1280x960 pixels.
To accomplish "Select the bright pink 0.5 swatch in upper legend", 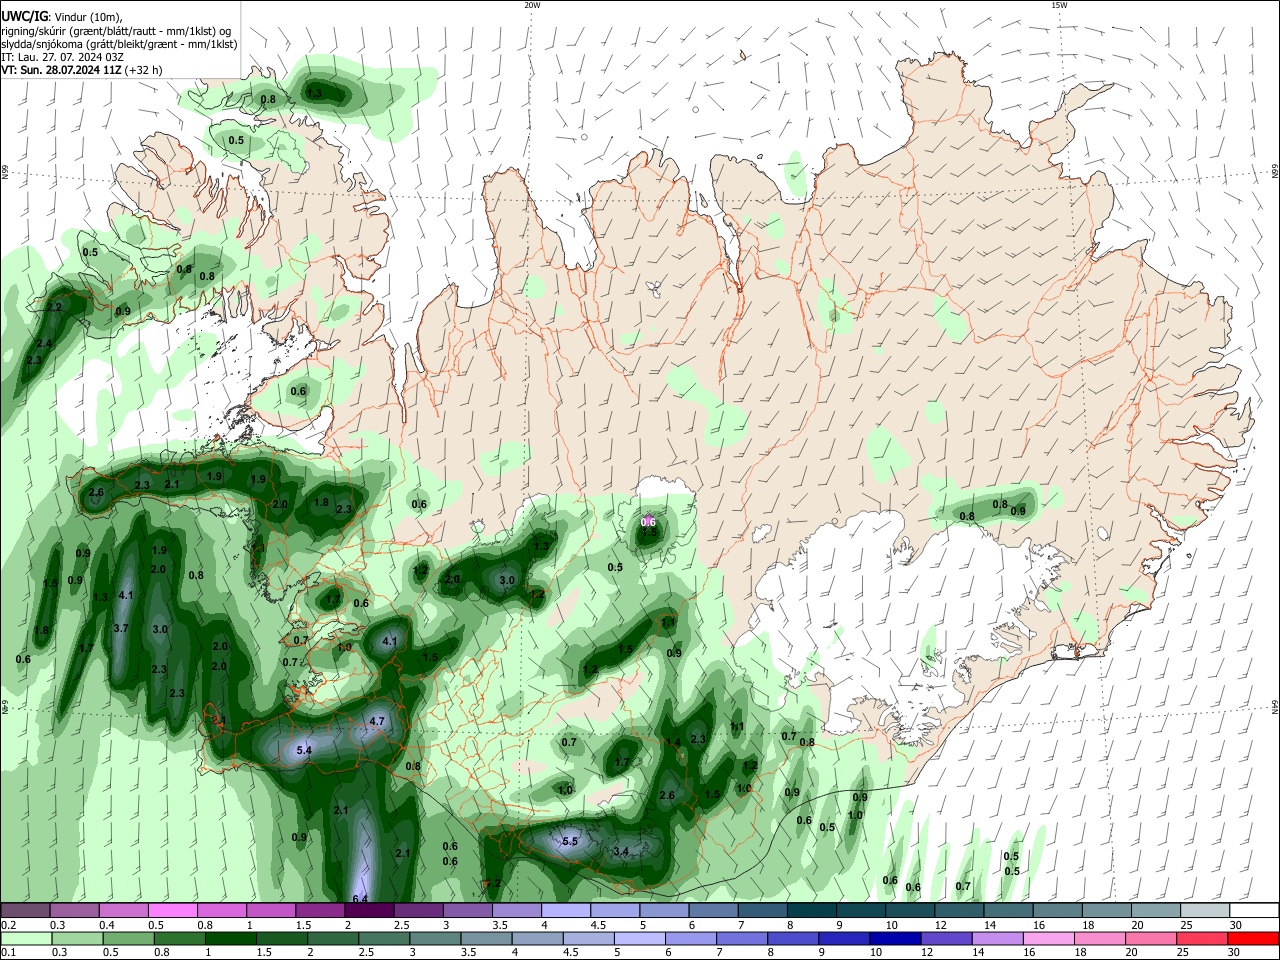I will (x=173, y=911).
